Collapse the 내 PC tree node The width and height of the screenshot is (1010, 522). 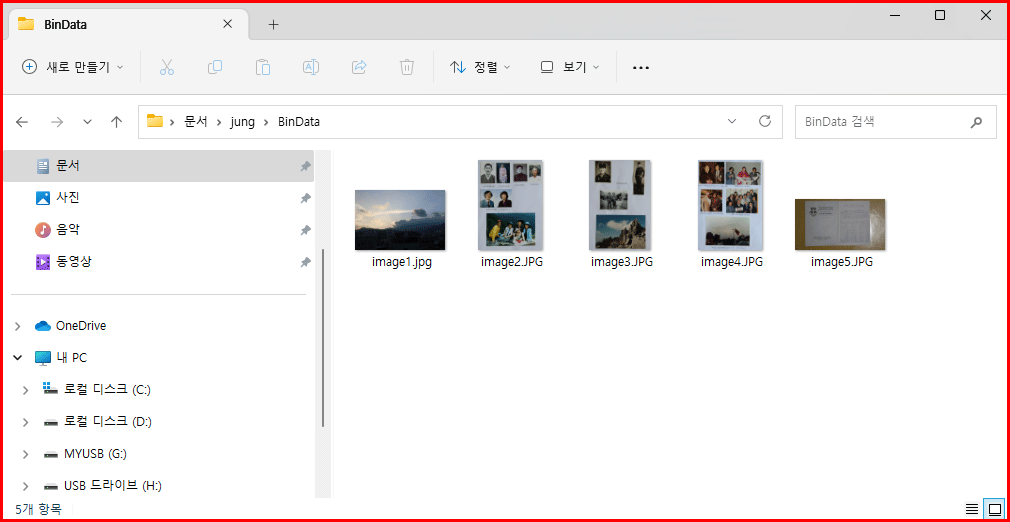[x=18, y=358]
